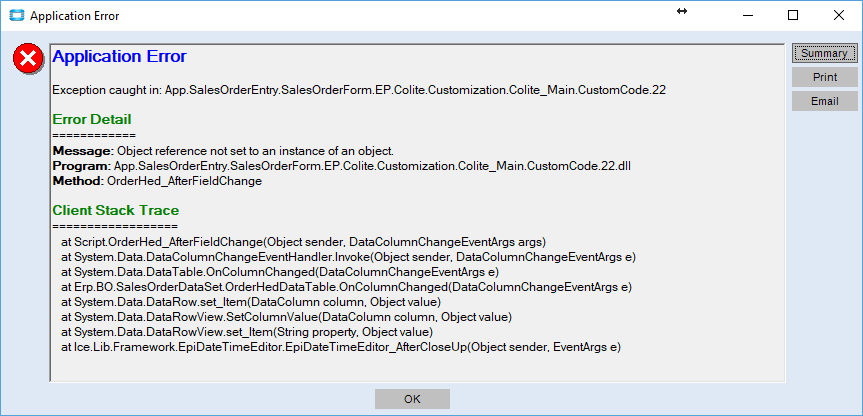863x416 pixels.
Task: Click the Client Stack Trace heading
Action: coord(116,210)
